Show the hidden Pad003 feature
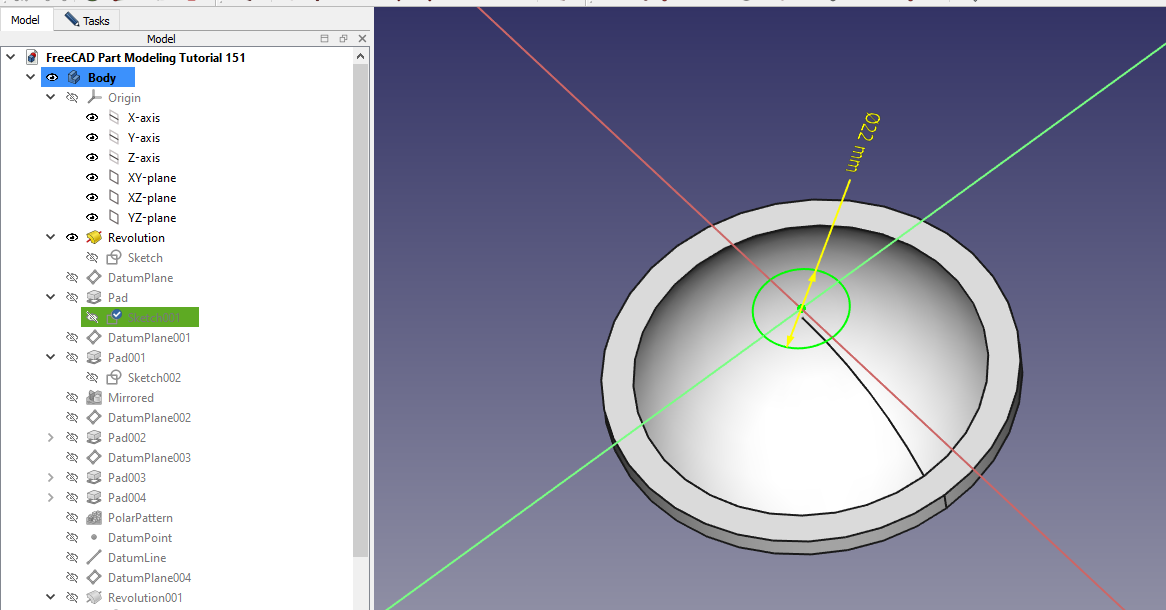This screenshot has width=1166, height=610. [x=72, y=478]
